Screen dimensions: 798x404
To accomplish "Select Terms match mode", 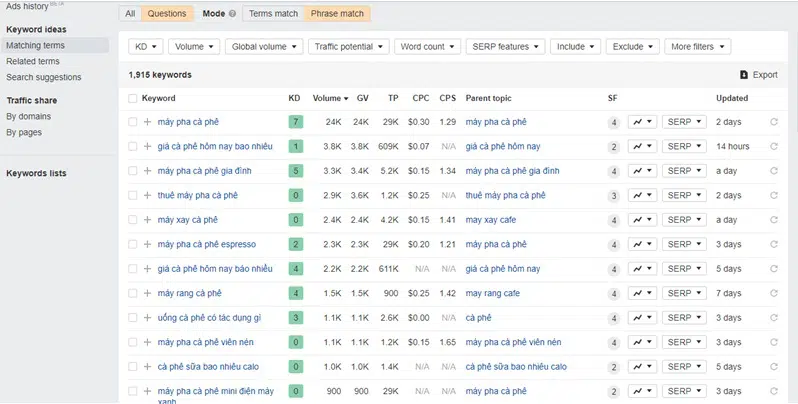I will click(273, 14).
